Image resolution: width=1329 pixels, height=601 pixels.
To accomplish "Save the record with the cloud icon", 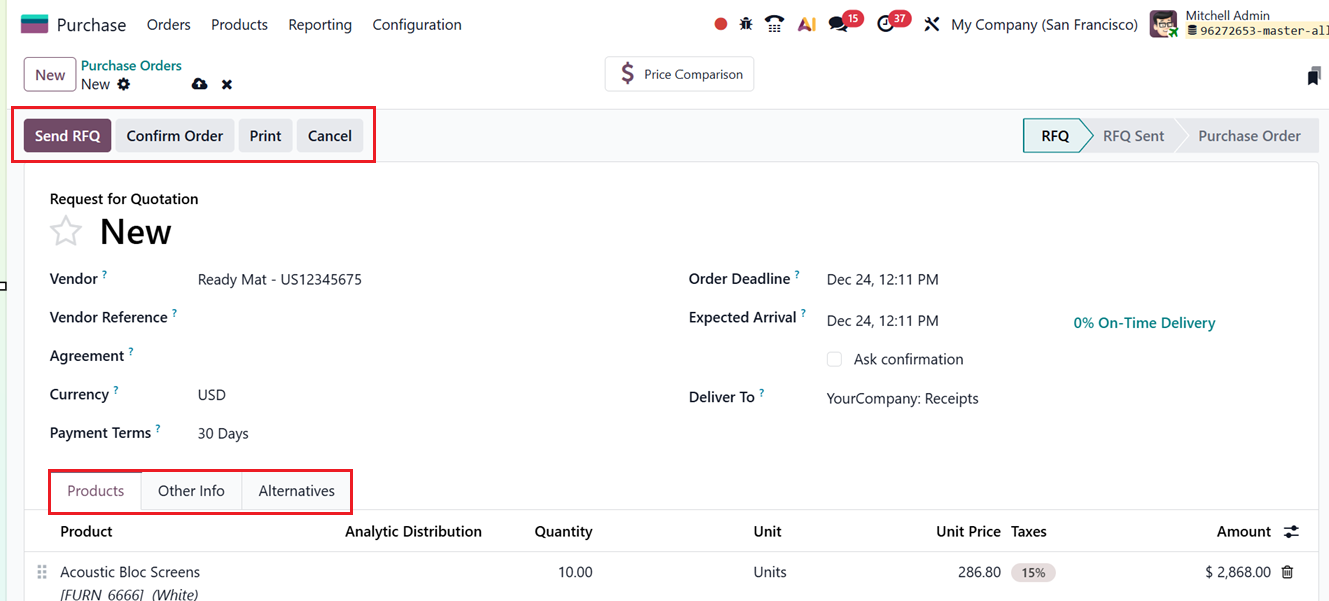I will pyautogui.click(x=199, y=84).
